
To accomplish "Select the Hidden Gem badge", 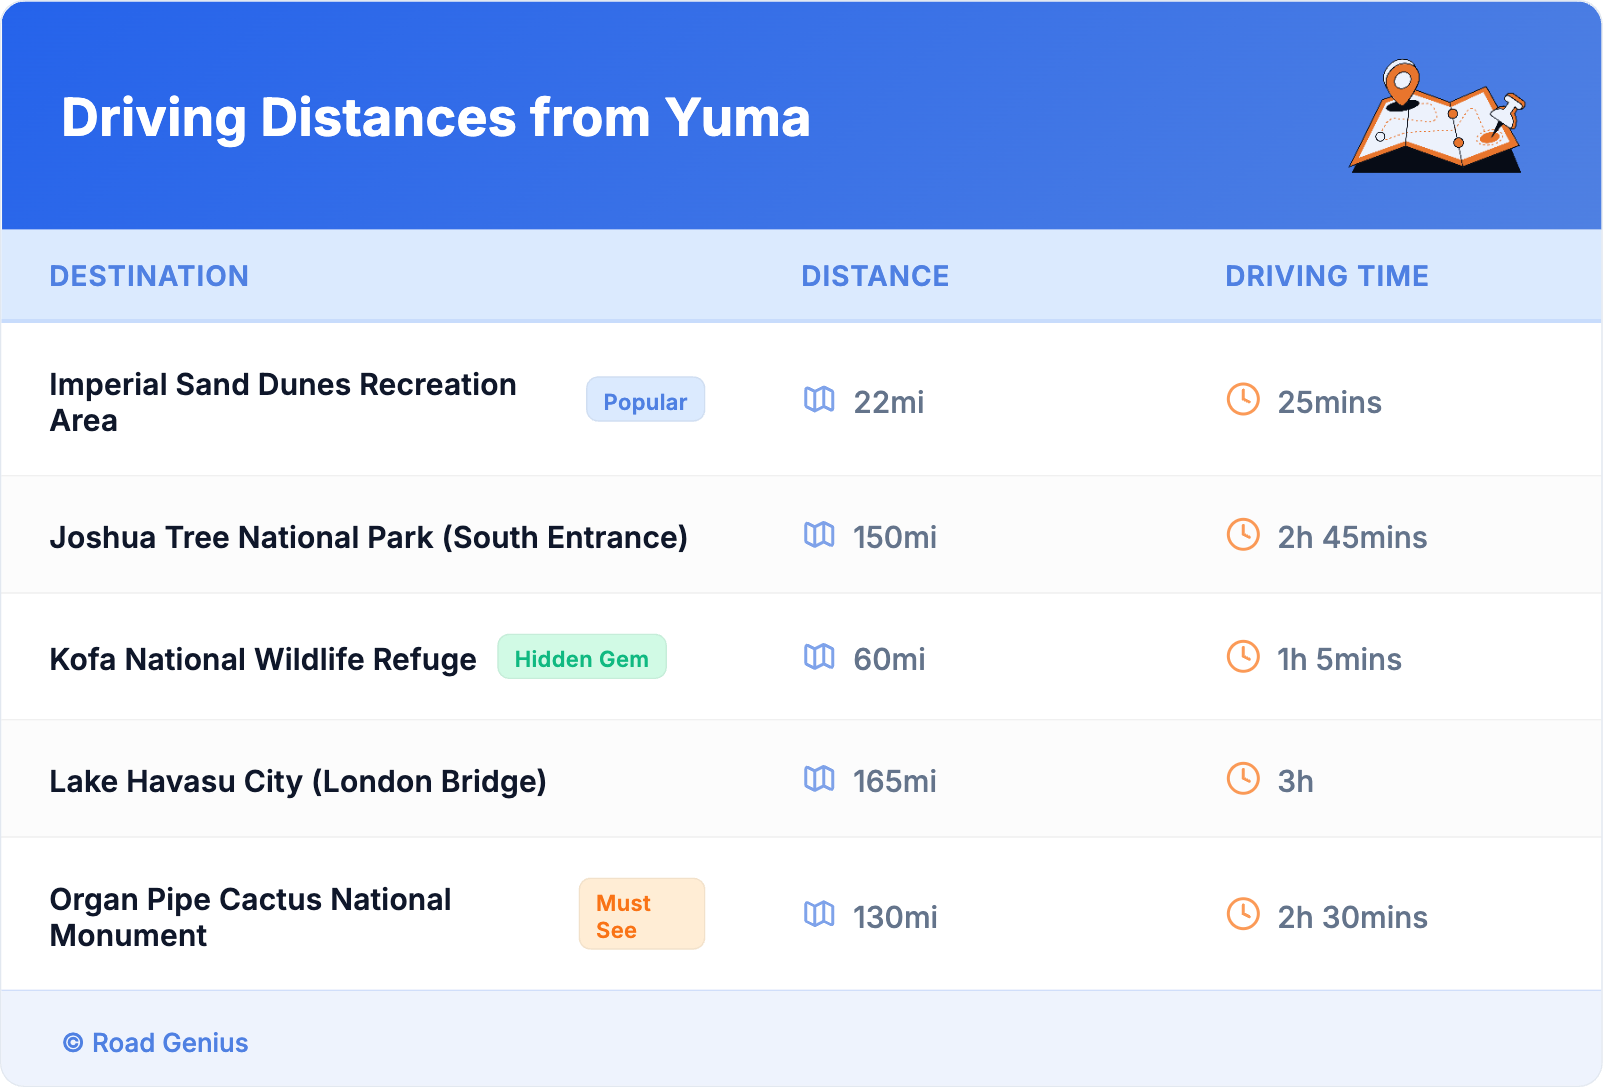I will tap(581, 658).
